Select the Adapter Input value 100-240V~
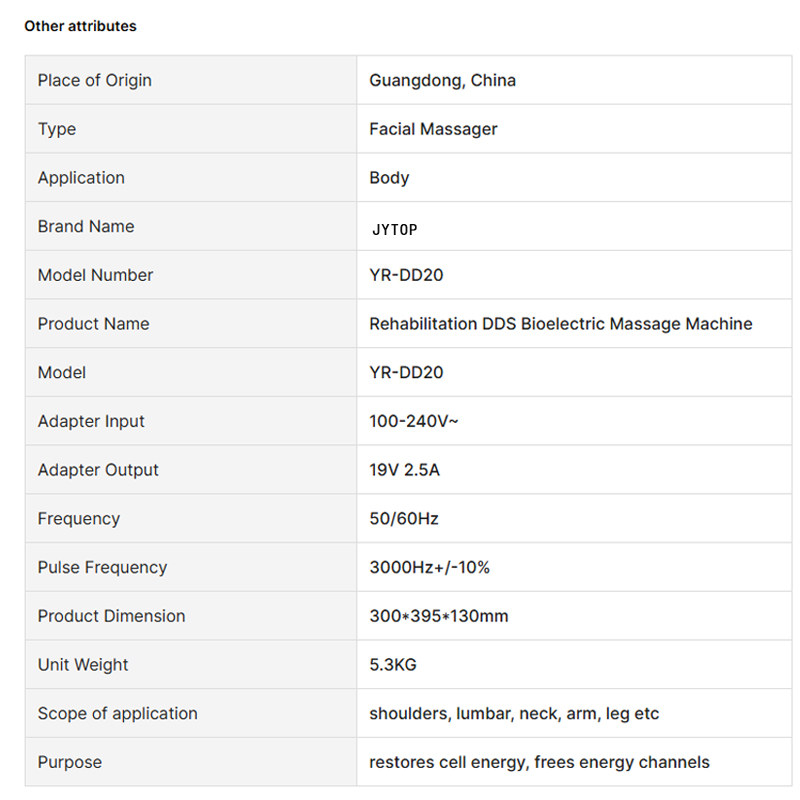Screen dimensions: 800x800 414,421
